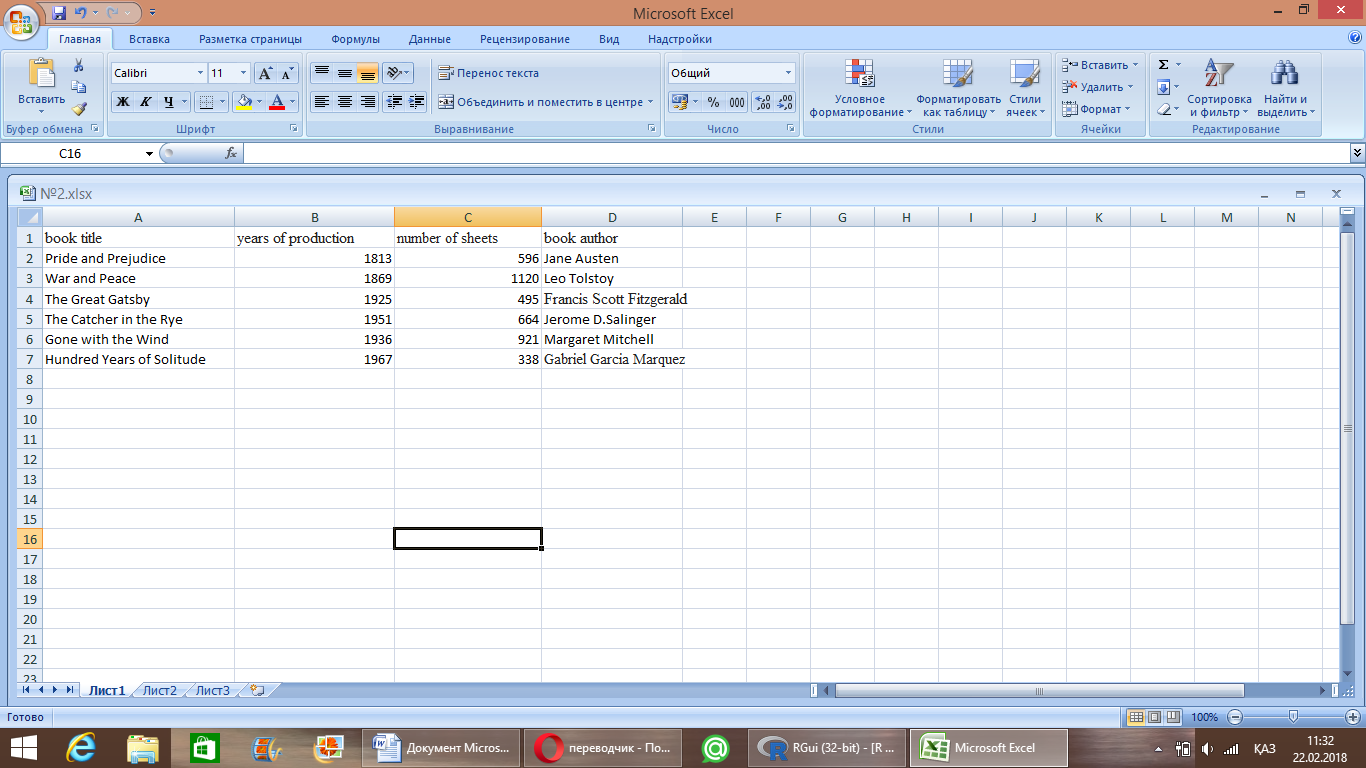Insert a new worksheet tab
The height and width of the screenshot is (768, 1366).
[x=258, y=690]
